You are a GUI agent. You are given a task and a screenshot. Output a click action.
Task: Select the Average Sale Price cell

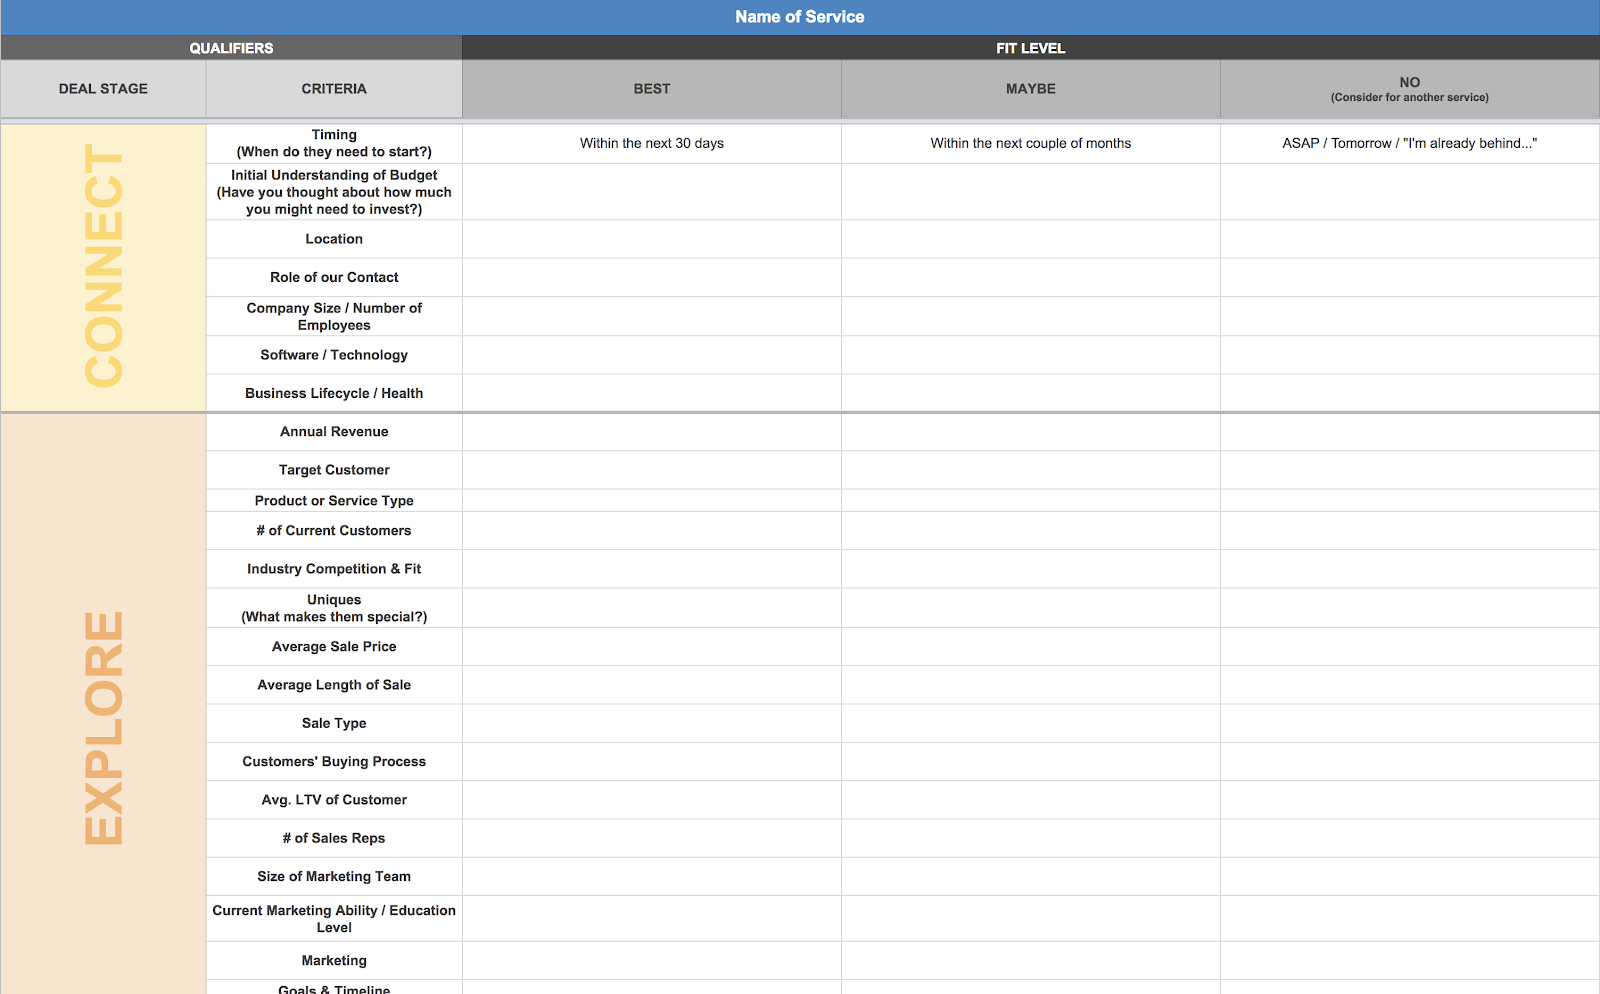[334, 647]
